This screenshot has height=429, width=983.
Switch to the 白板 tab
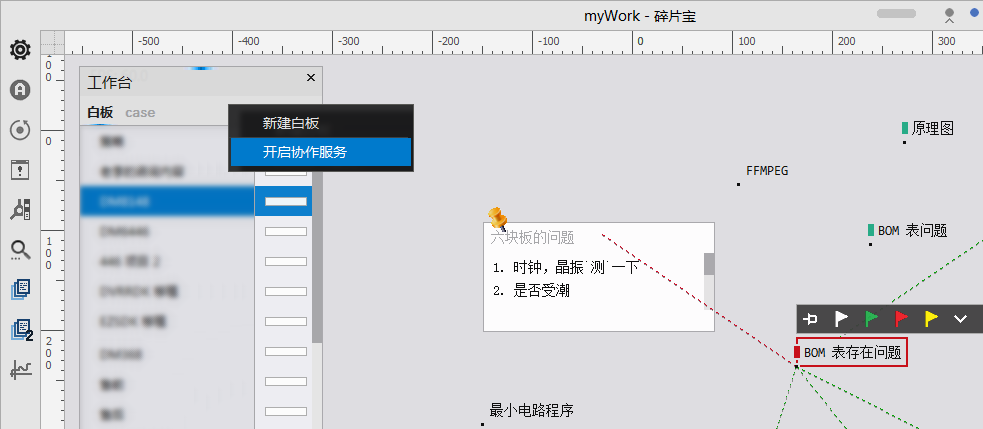pyautogui.click(x=100, y=112)
